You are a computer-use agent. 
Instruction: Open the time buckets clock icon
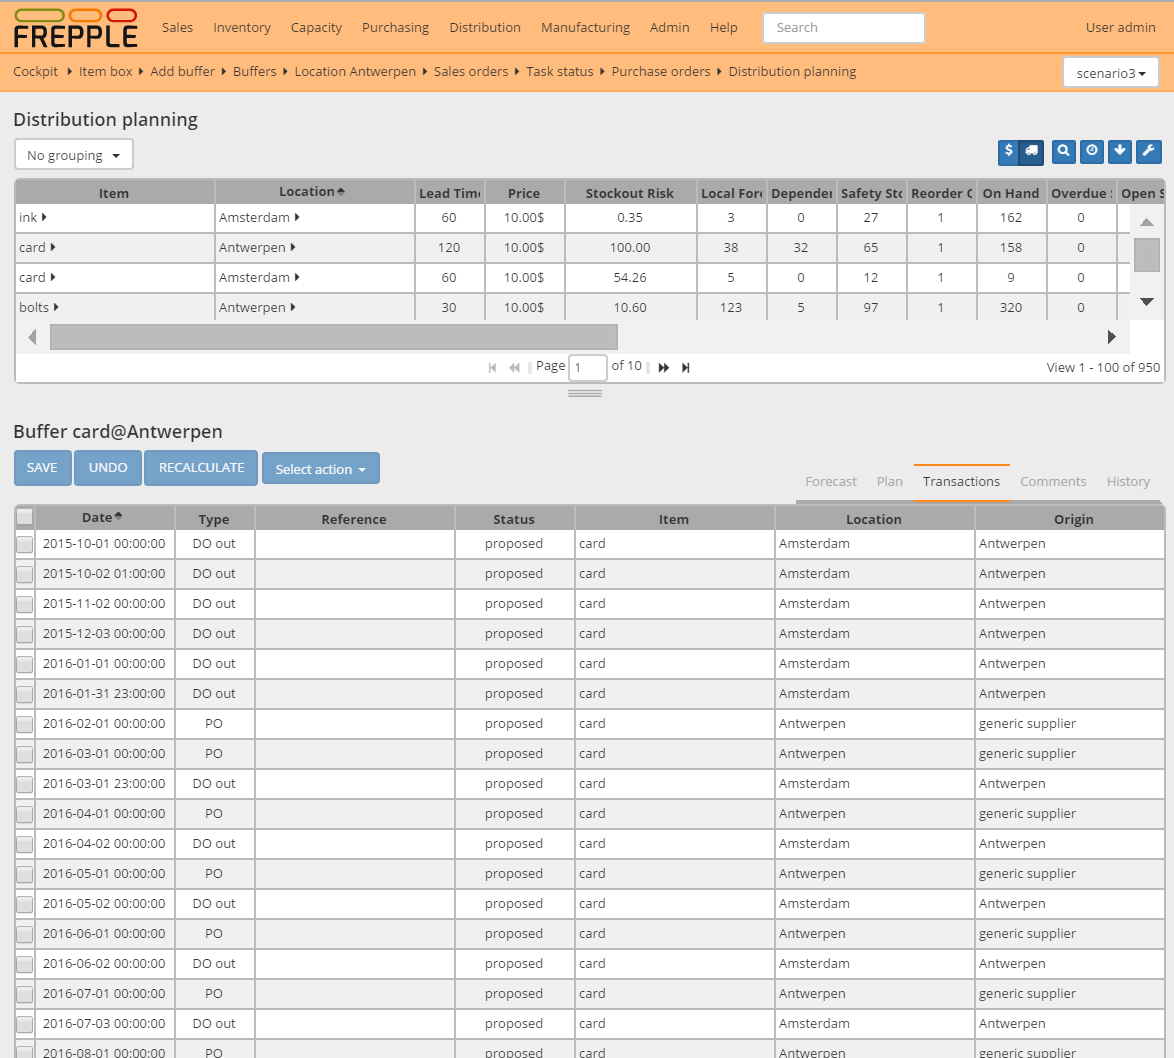[1091, 152]
